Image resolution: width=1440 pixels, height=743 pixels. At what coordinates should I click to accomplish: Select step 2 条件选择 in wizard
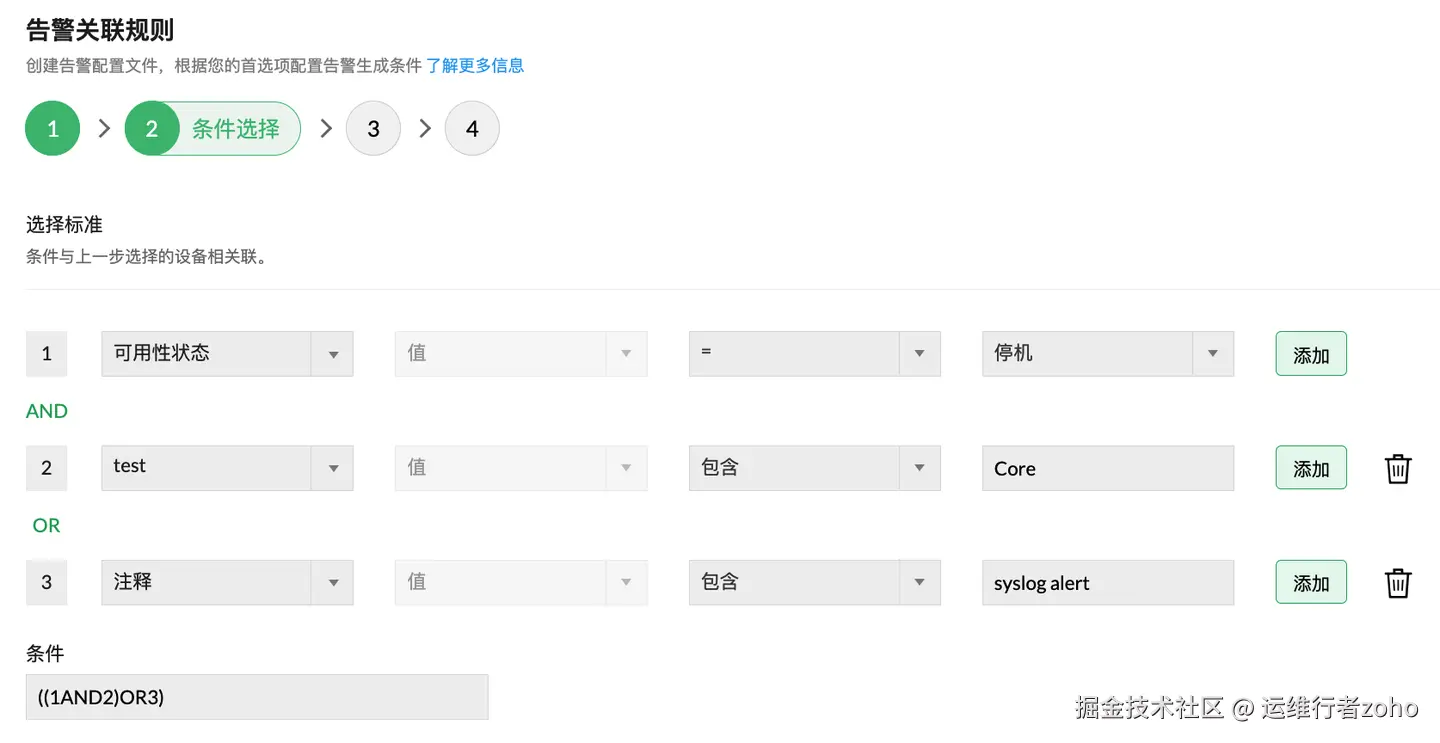tap(213, 129)
